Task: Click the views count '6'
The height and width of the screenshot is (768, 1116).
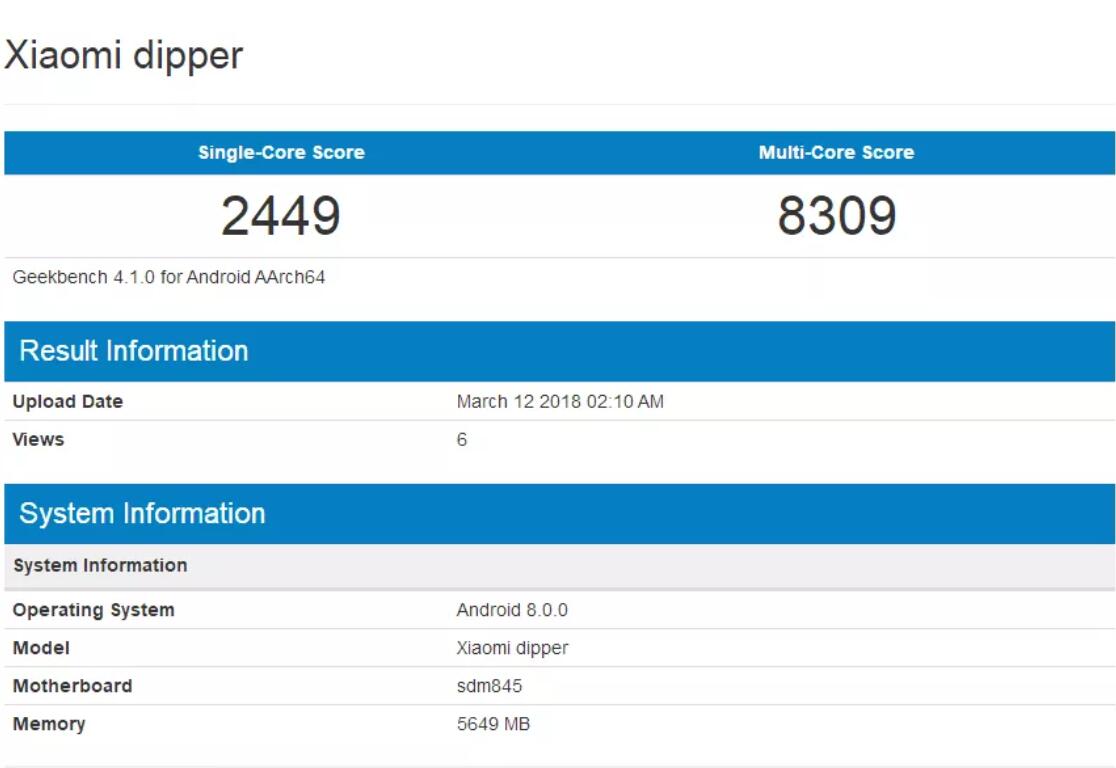Action: tap(462, 439)
